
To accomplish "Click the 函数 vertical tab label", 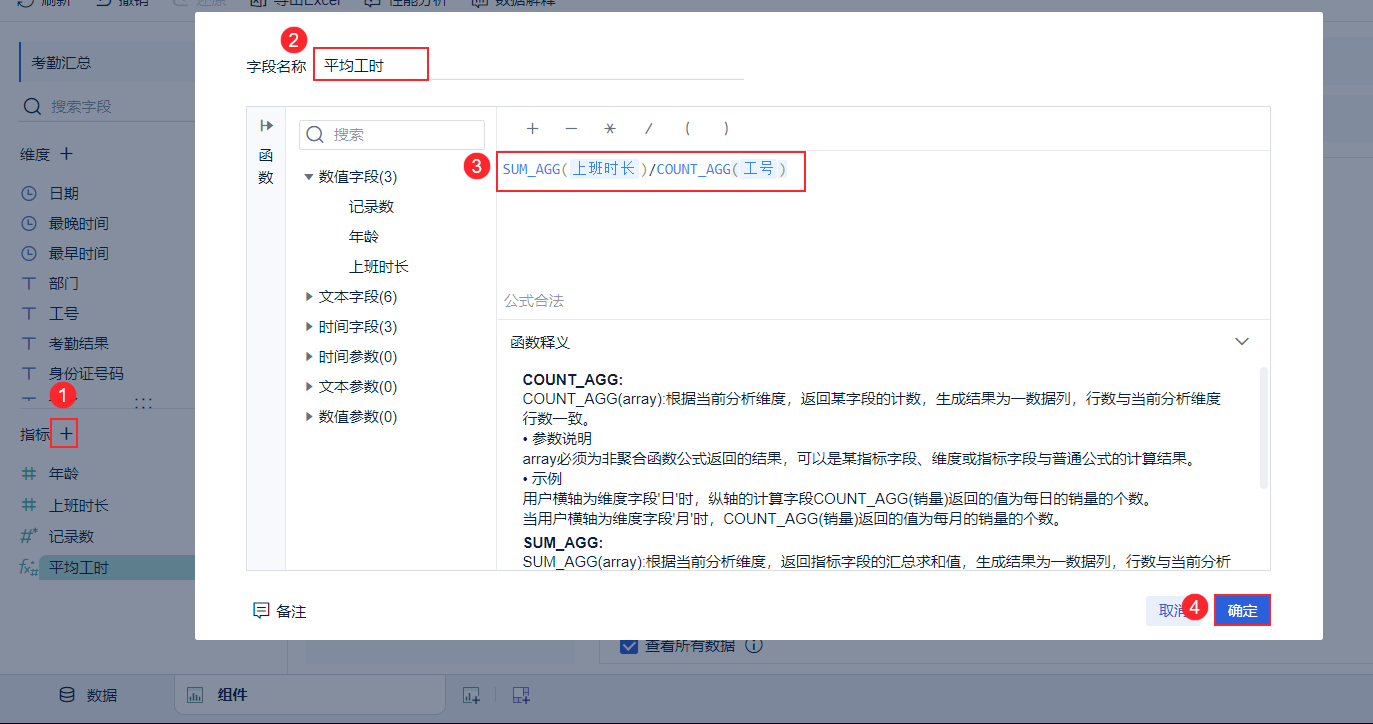I will [x=266, y=166].
